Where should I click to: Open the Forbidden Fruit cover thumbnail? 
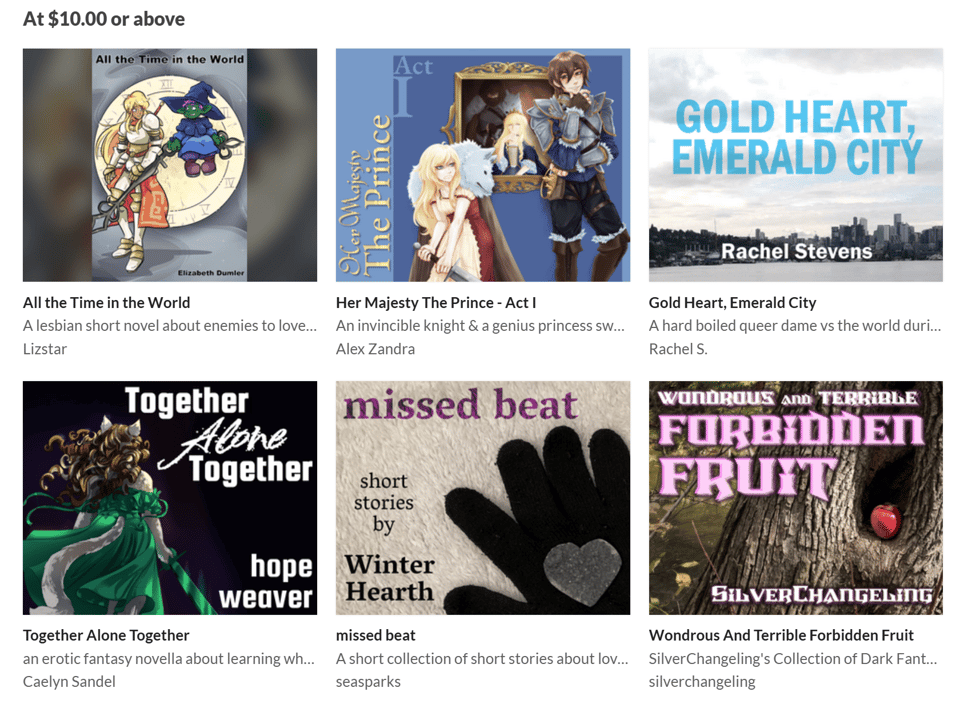pyautogui.click(x=795, y=498)
